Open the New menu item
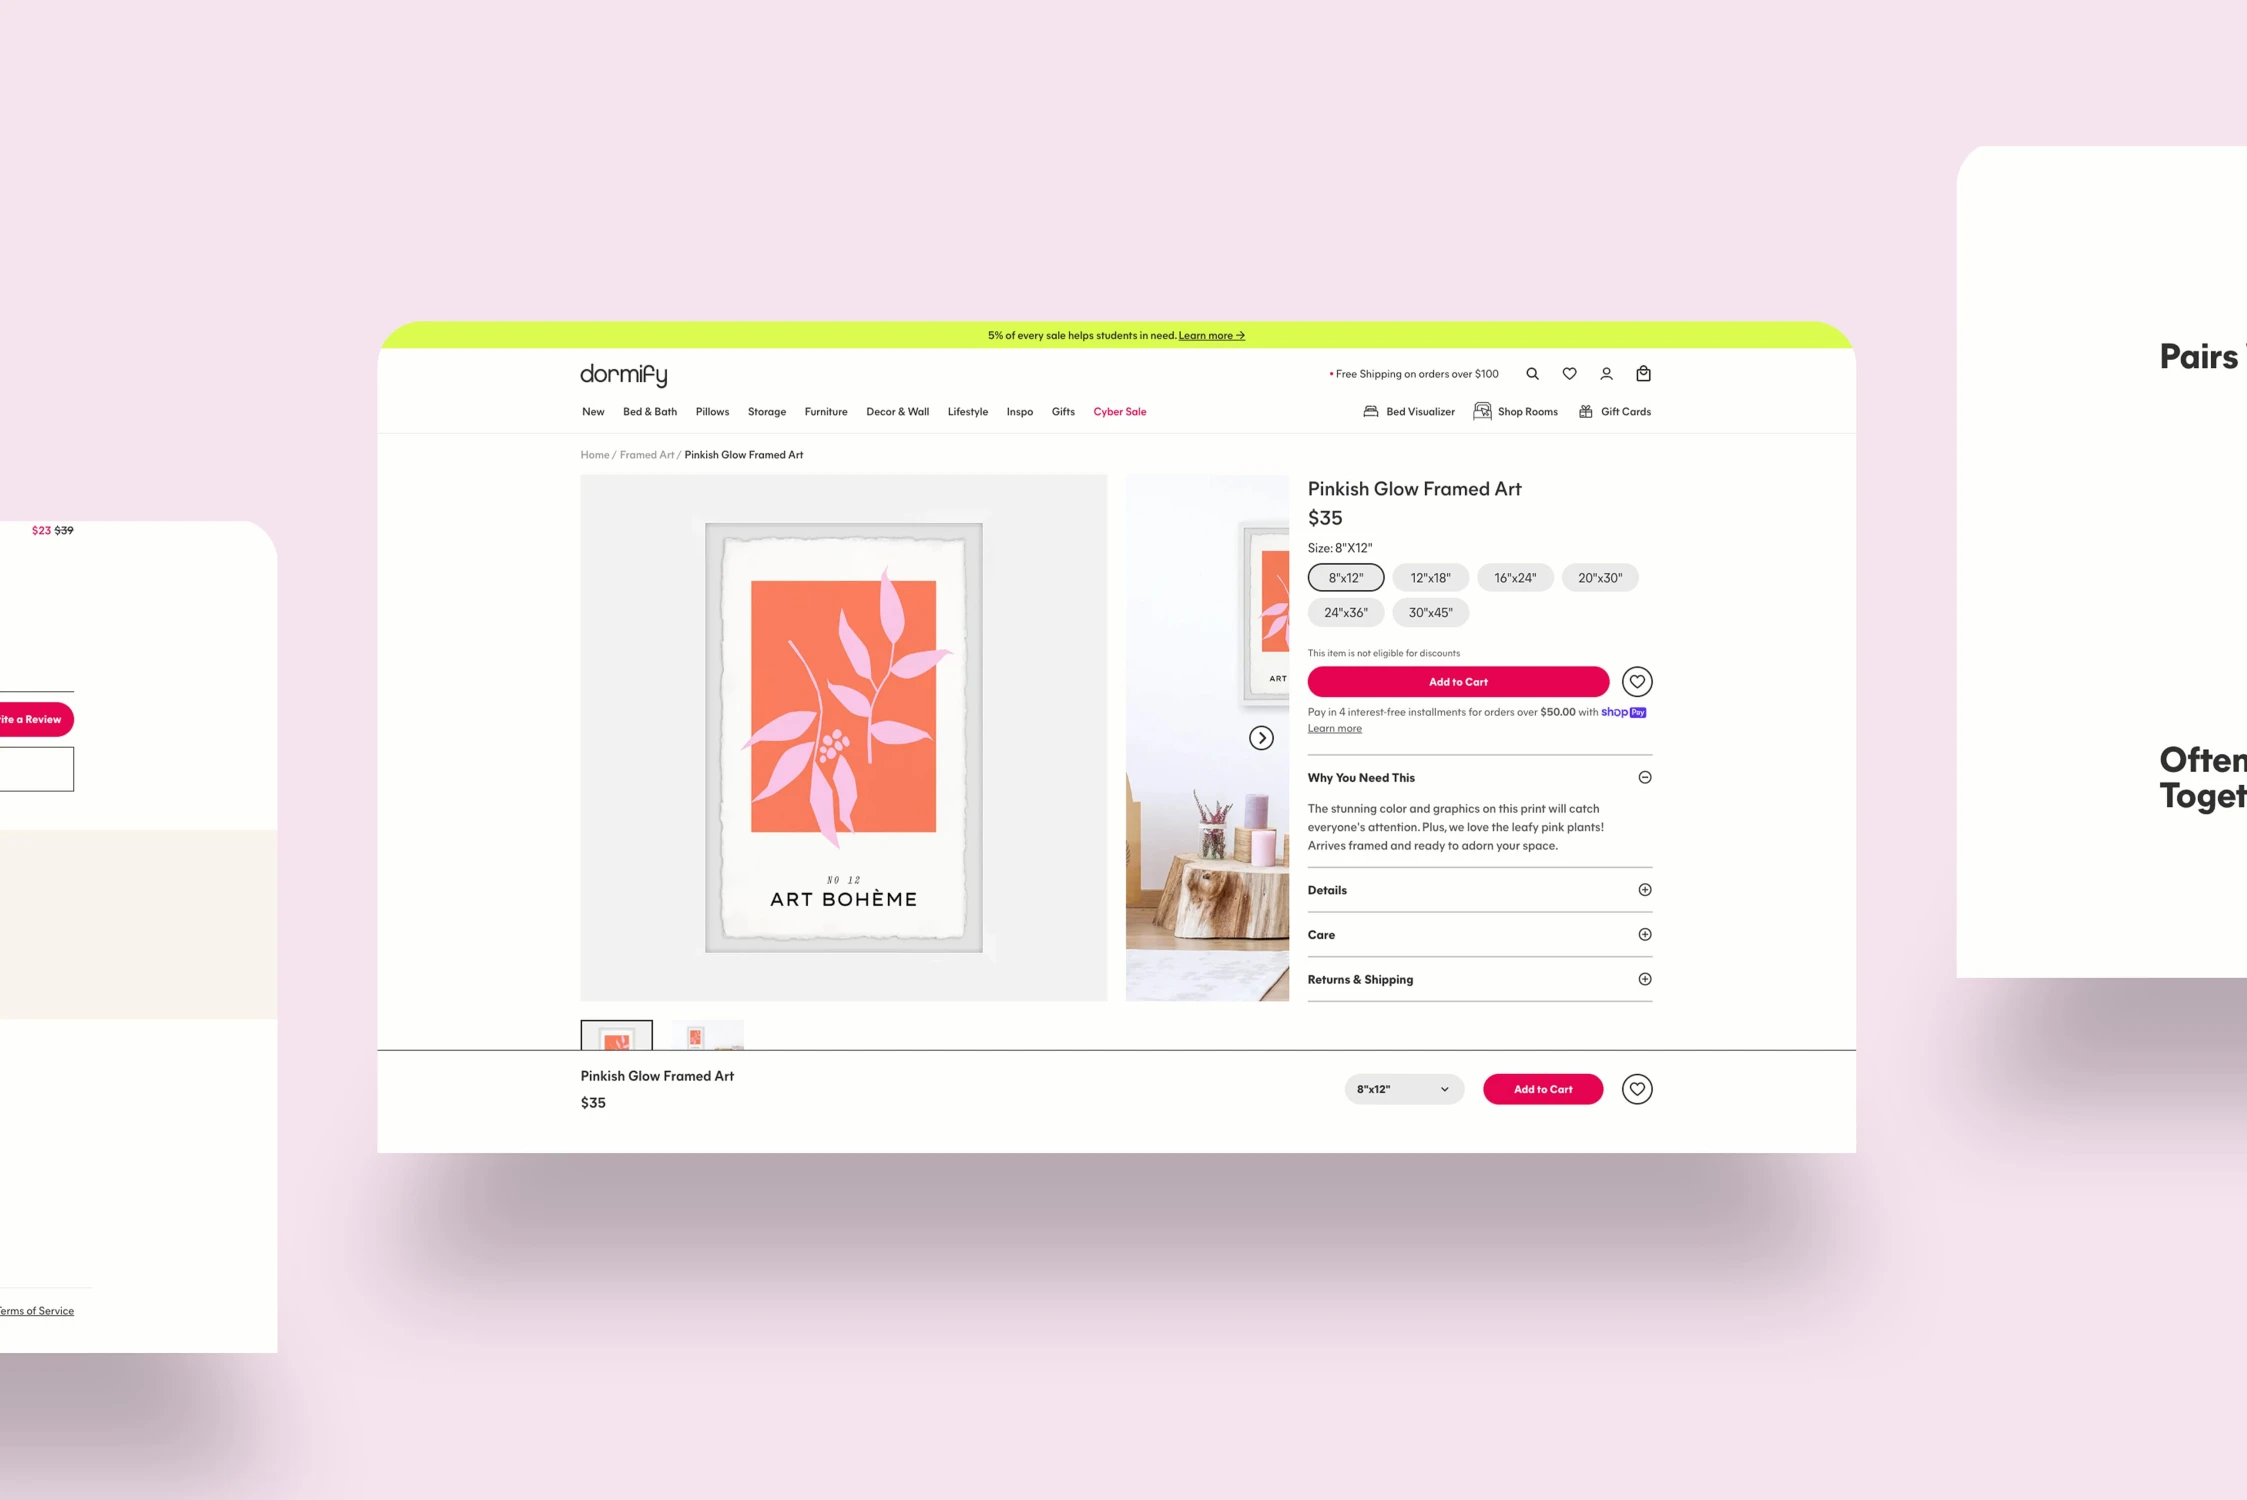 pos(593,412)
